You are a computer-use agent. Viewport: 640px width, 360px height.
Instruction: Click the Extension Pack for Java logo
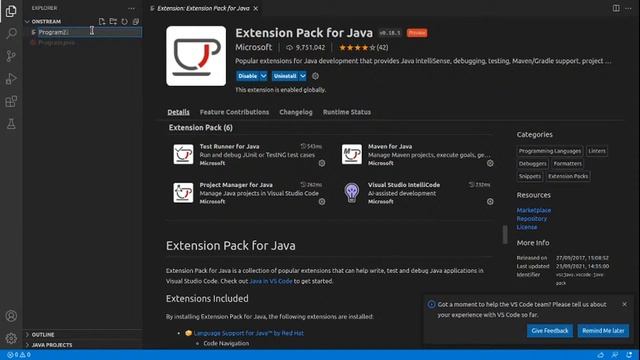coord(196,56)
